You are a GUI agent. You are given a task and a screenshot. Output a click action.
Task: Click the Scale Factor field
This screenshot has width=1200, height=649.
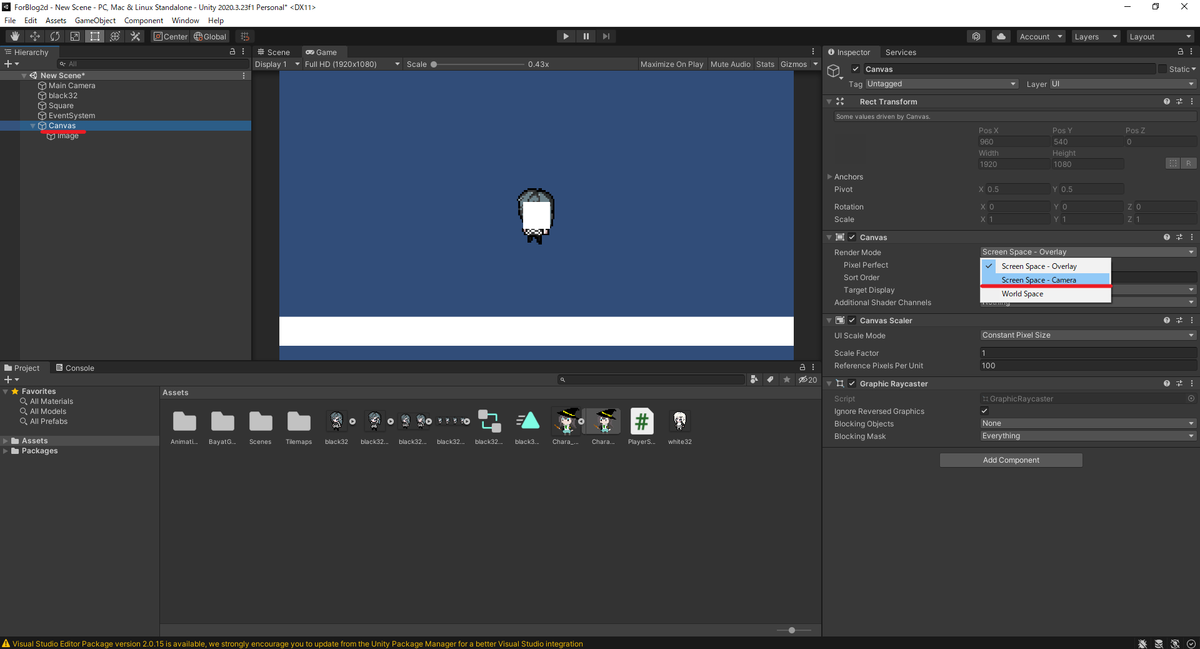tap(1088, 353)
